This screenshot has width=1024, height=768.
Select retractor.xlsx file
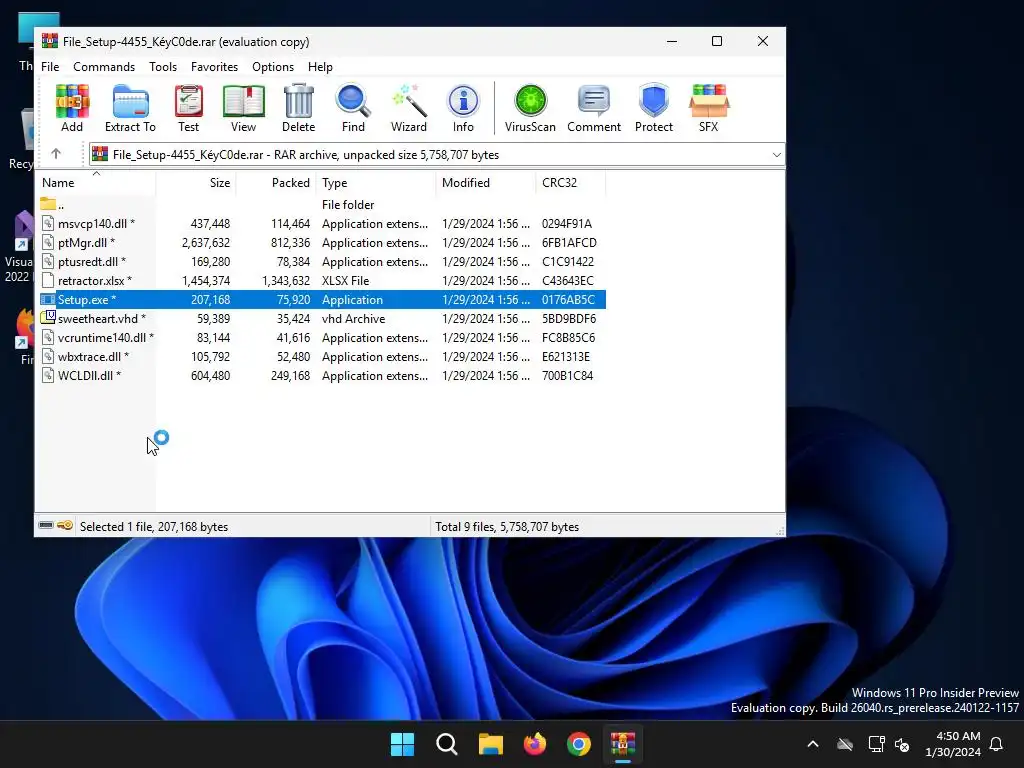tap(95, 280)
